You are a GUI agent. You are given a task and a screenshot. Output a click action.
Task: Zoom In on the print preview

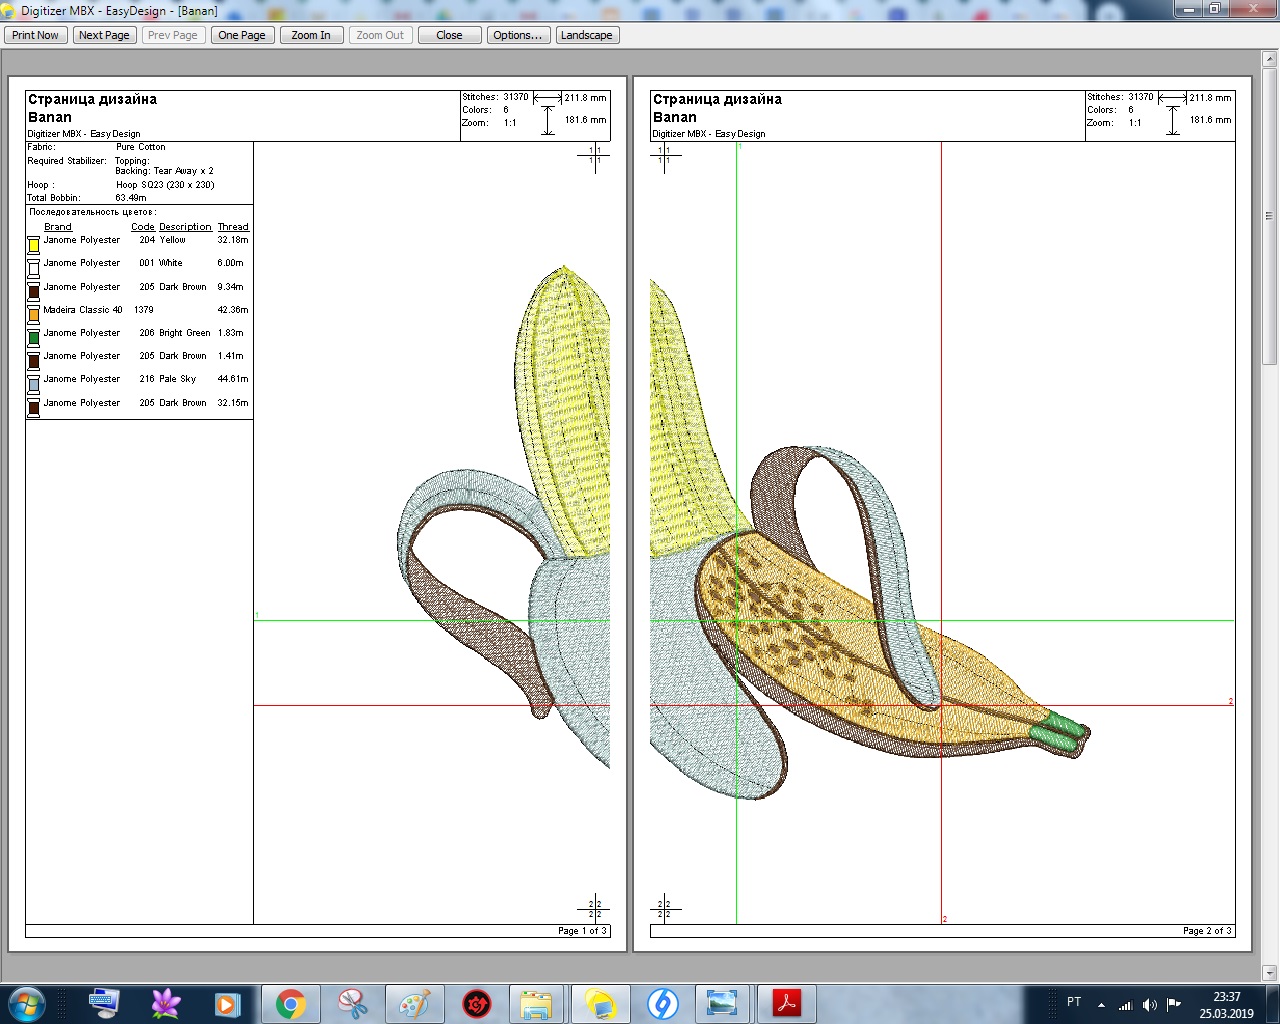(x=311, y=35)
